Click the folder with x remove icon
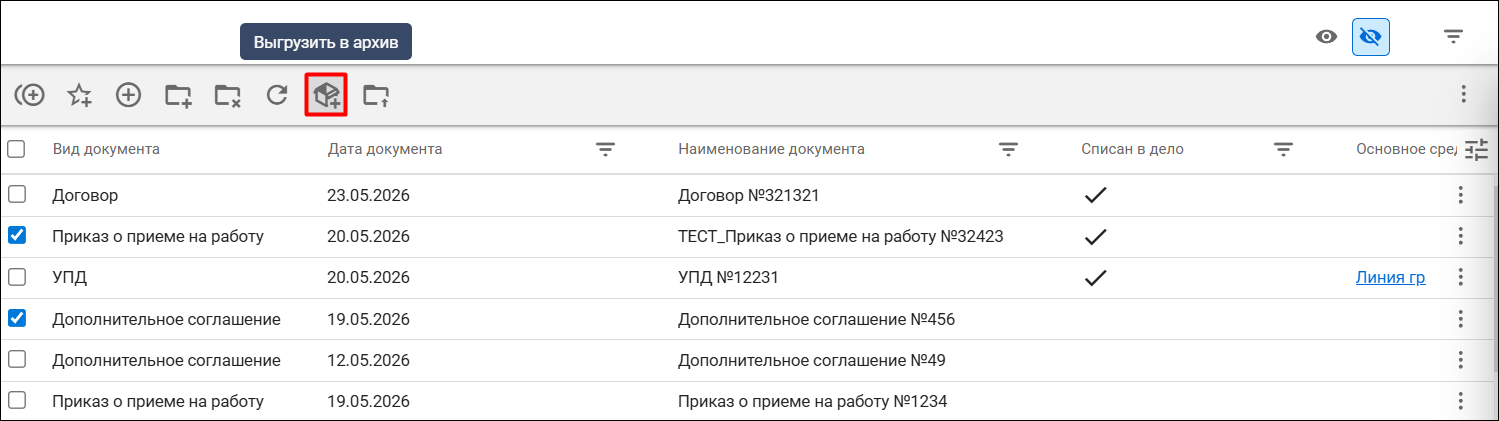Image resolution: width=1499 pixels, height=421 pixels. (x=227, y=95)
